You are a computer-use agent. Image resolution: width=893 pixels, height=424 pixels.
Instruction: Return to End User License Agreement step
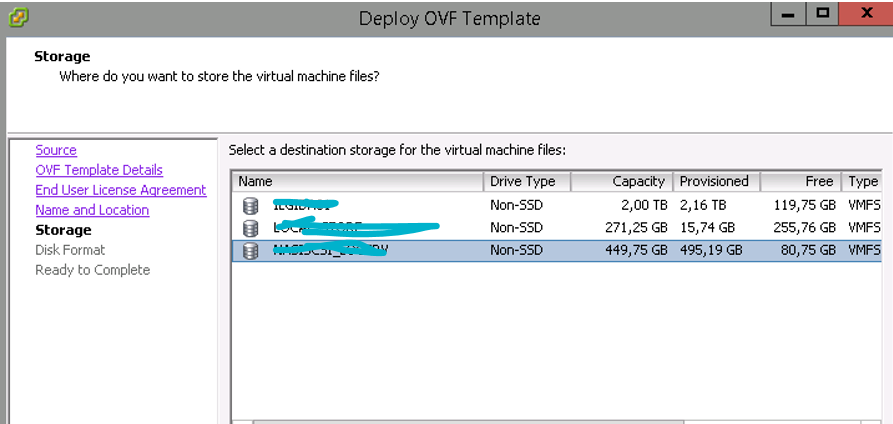pyautogui.click(x=121, y=190)
